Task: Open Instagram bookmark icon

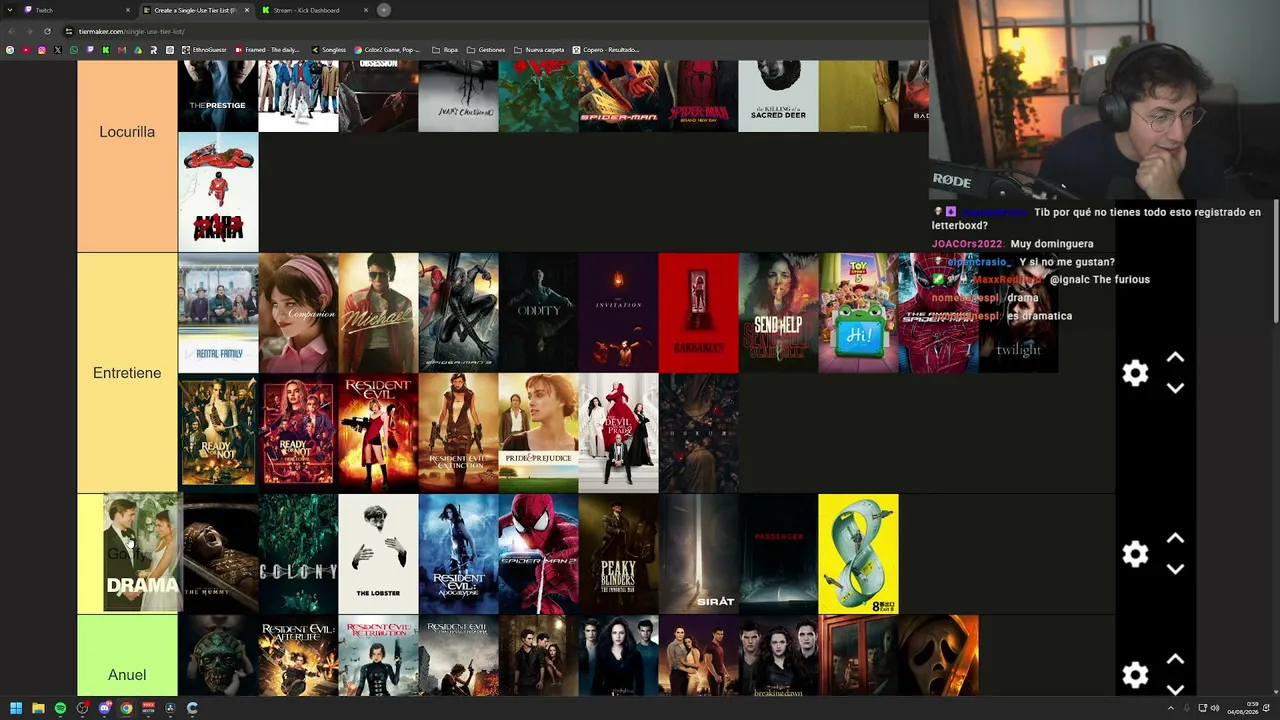Action: [42, 50]
